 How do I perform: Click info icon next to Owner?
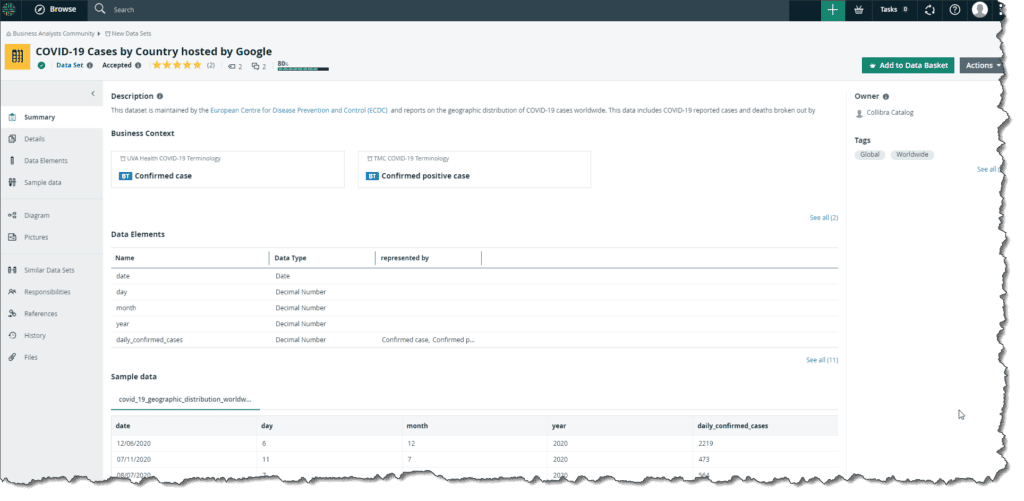tap(886, 96)
